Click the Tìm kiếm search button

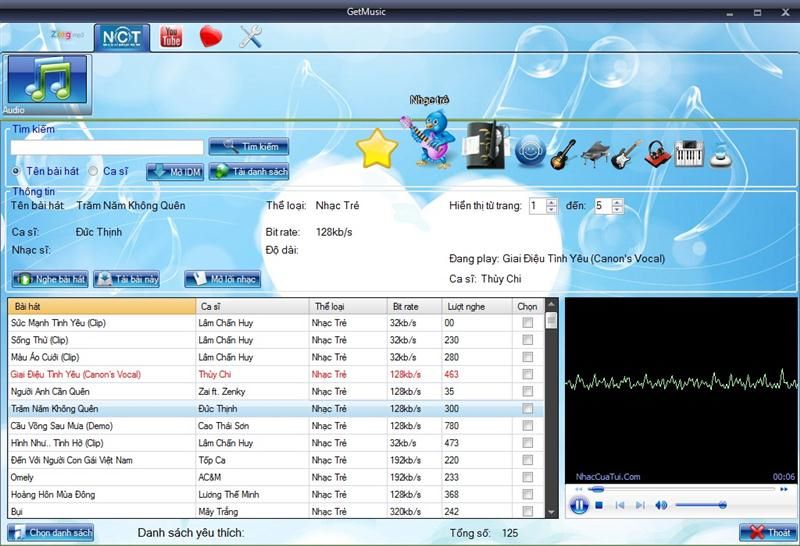[x=249, y=147]
